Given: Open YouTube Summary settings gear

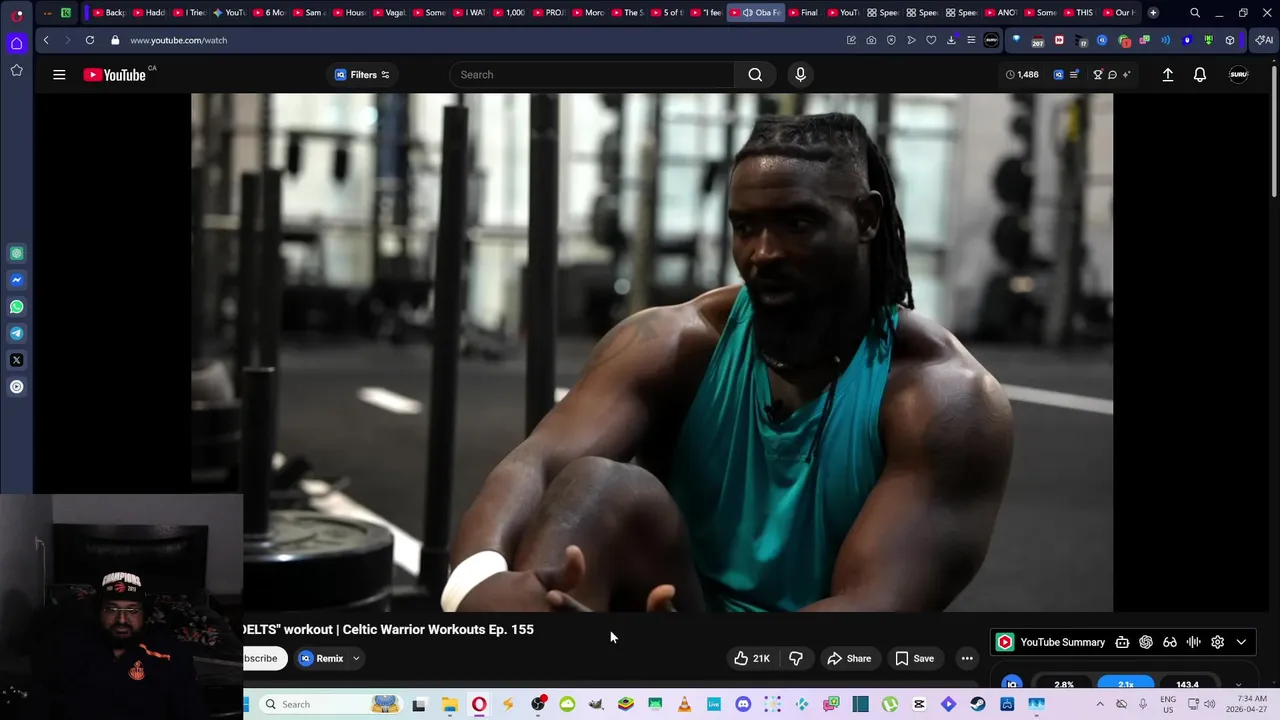Looking at the screenshot, I should [x=1217, y=642].
